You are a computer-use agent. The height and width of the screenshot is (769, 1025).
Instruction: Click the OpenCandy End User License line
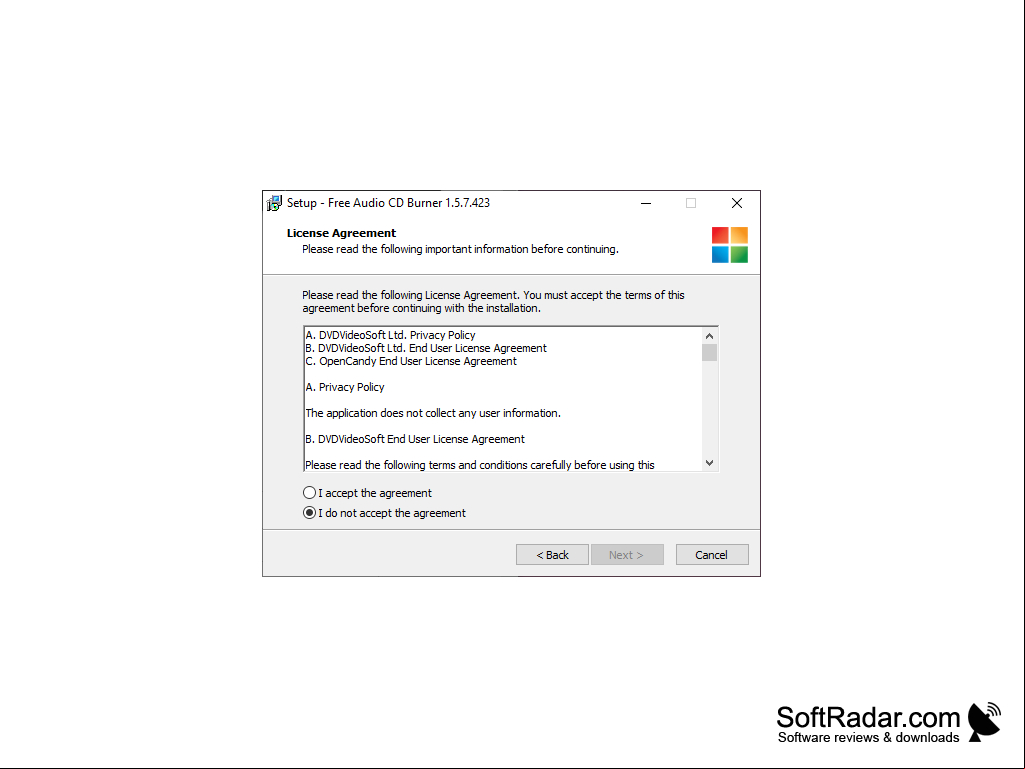[411, 361]
